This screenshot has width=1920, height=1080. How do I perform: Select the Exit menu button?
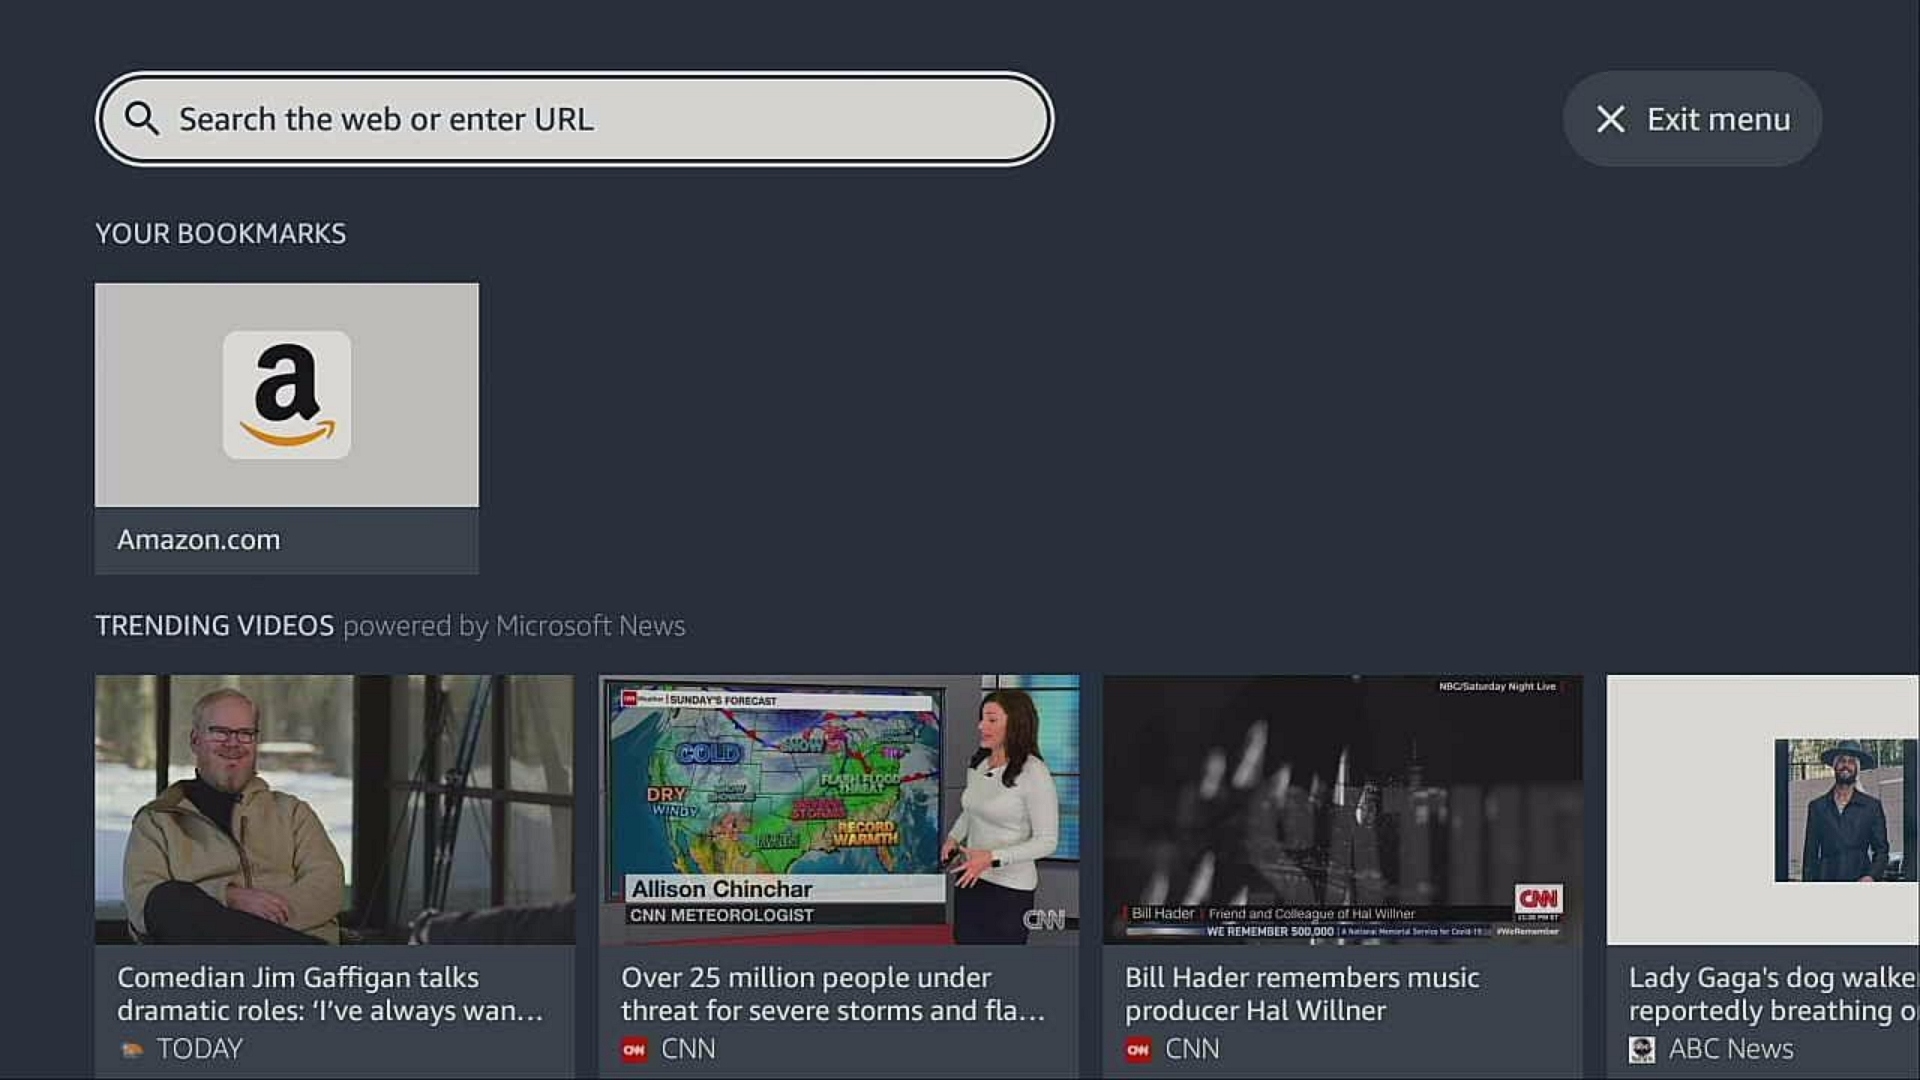1692,119
